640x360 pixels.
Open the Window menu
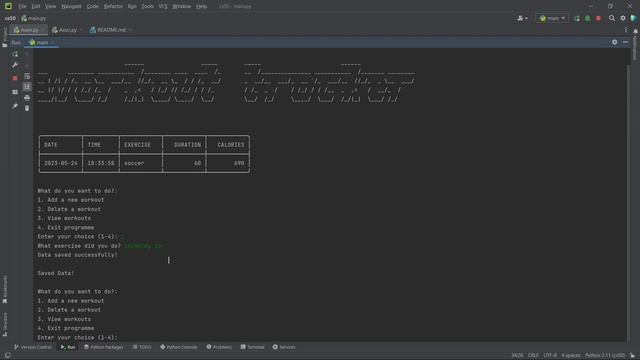pos(182,6)
